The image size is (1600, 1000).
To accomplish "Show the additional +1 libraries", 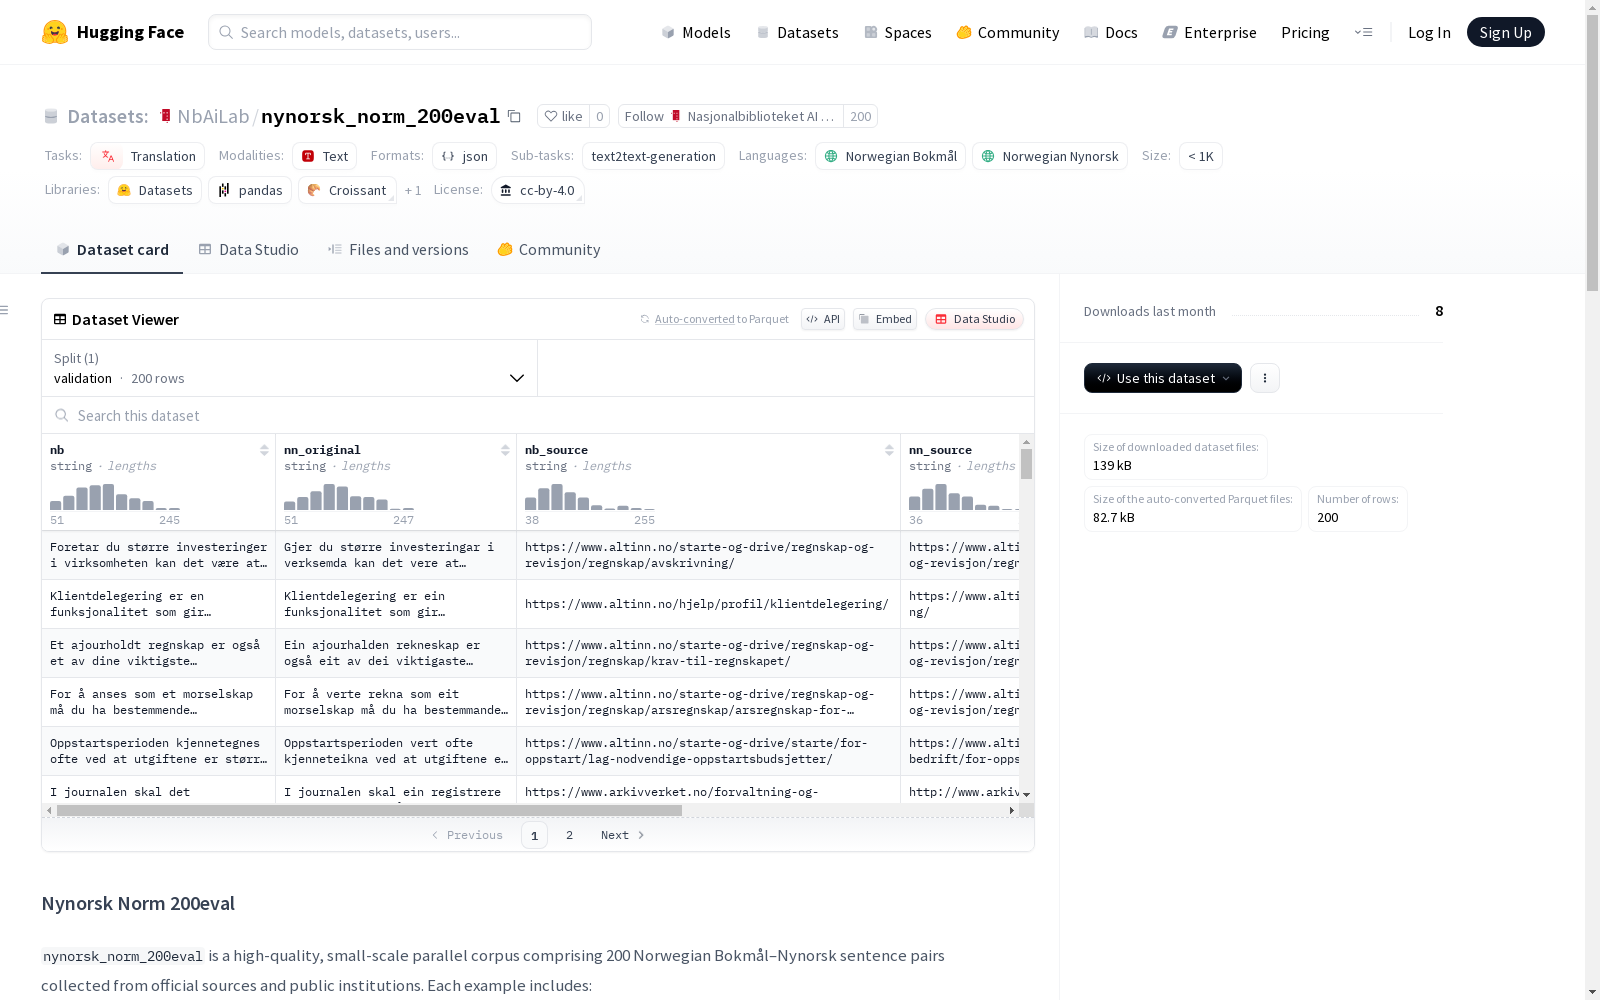I will [413, 190].
